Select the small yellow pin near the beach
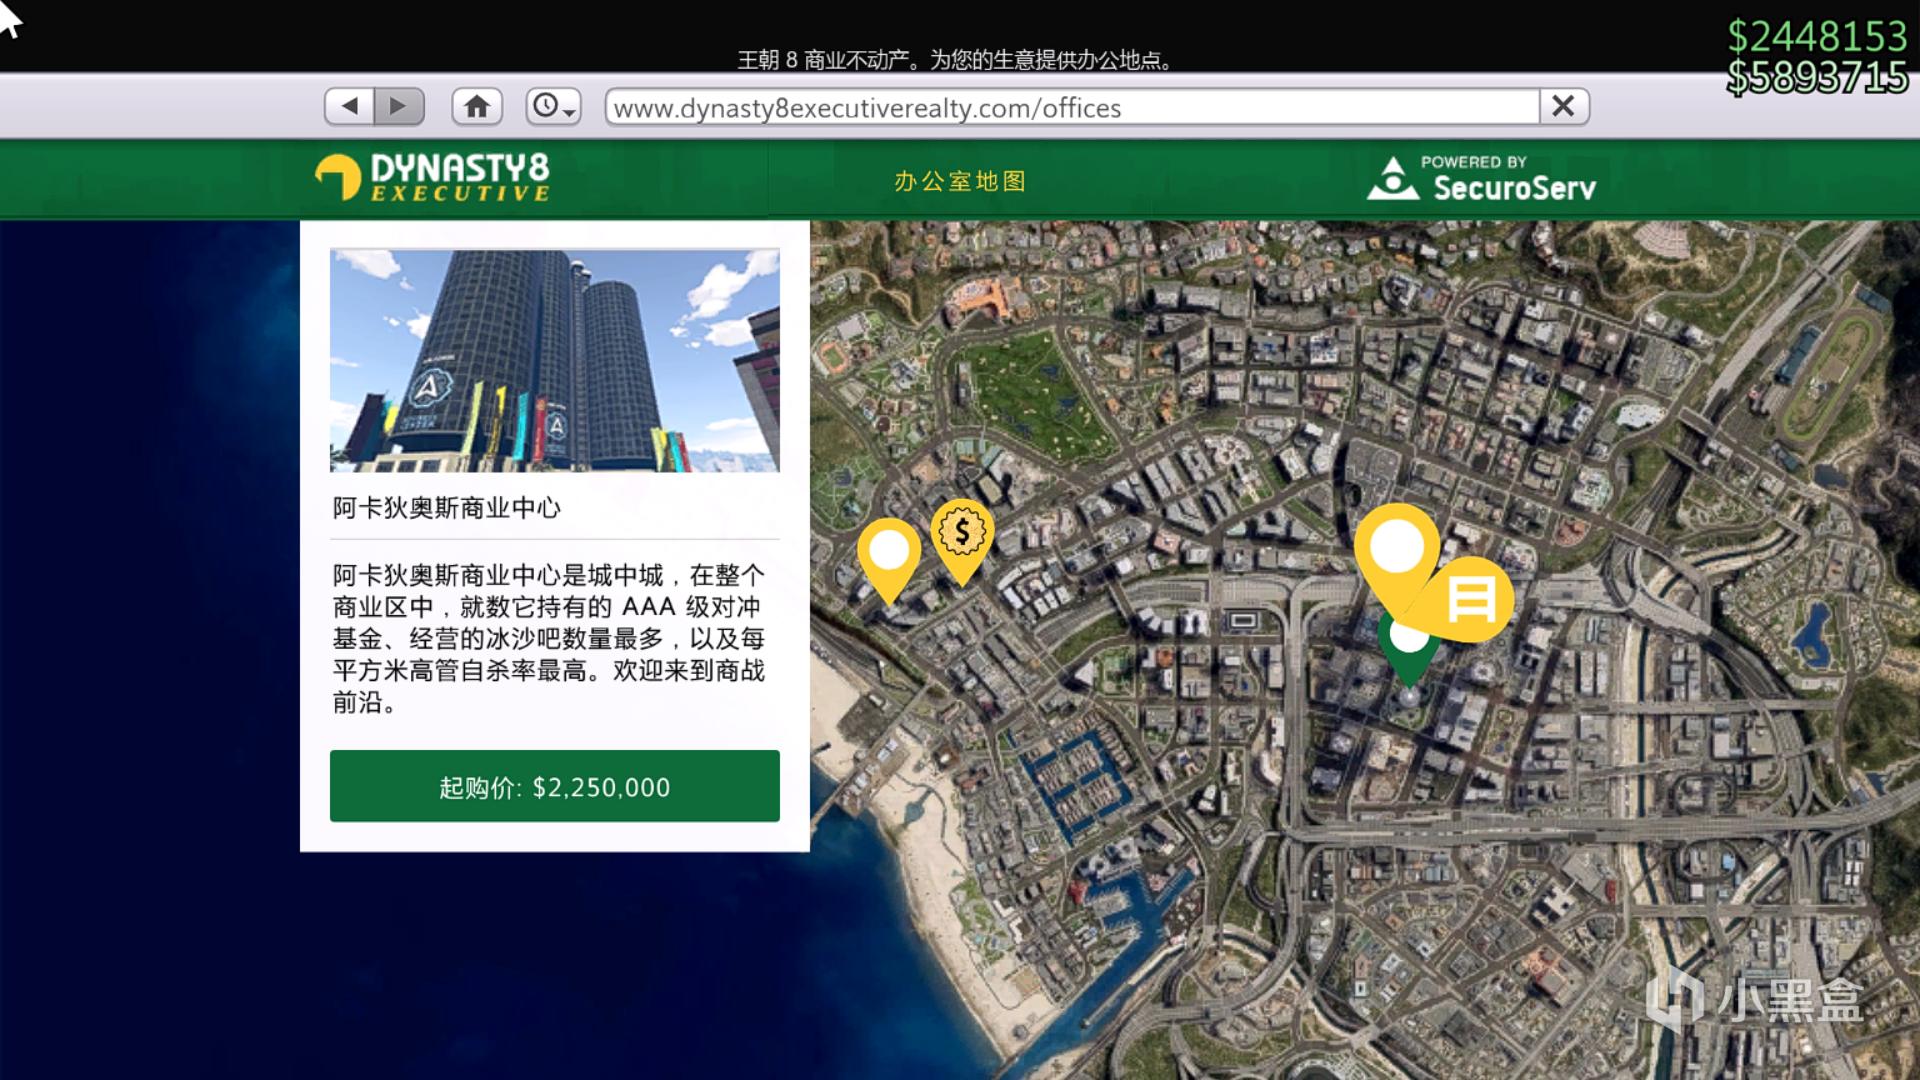 pos(889,552)
